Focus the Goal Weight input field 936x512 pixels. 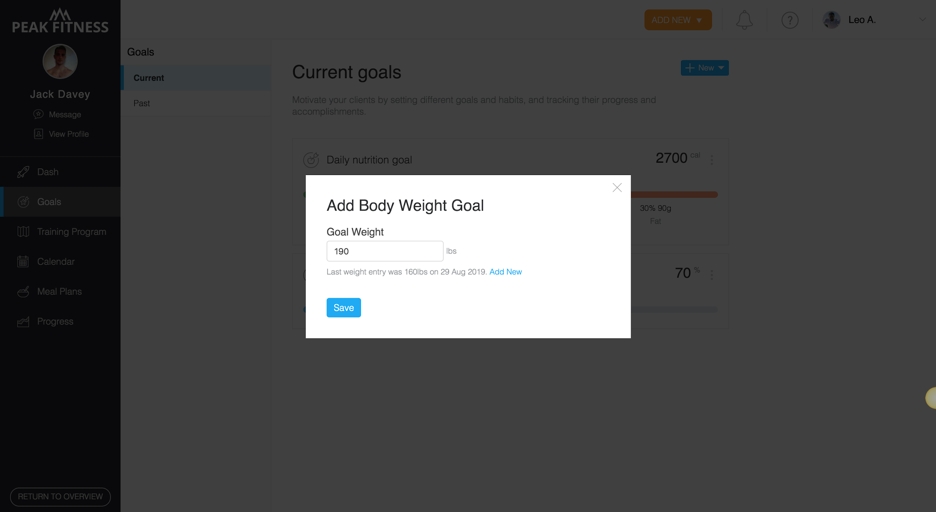[x=384, y=251]
